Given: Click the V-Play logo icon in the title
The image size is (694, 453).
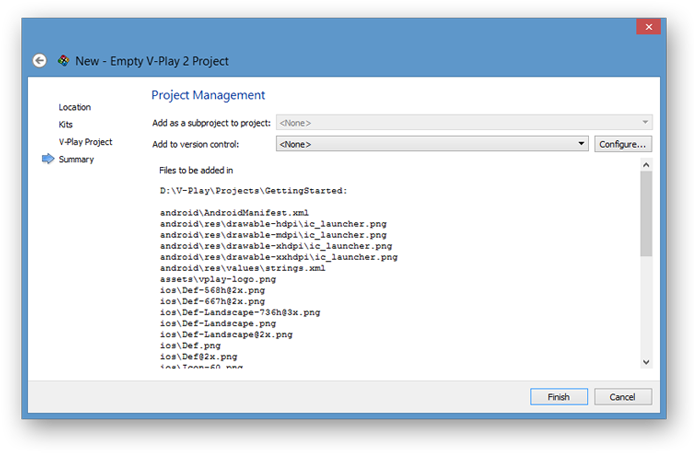Looking at the screenshot, I should (x=64, y=61).
